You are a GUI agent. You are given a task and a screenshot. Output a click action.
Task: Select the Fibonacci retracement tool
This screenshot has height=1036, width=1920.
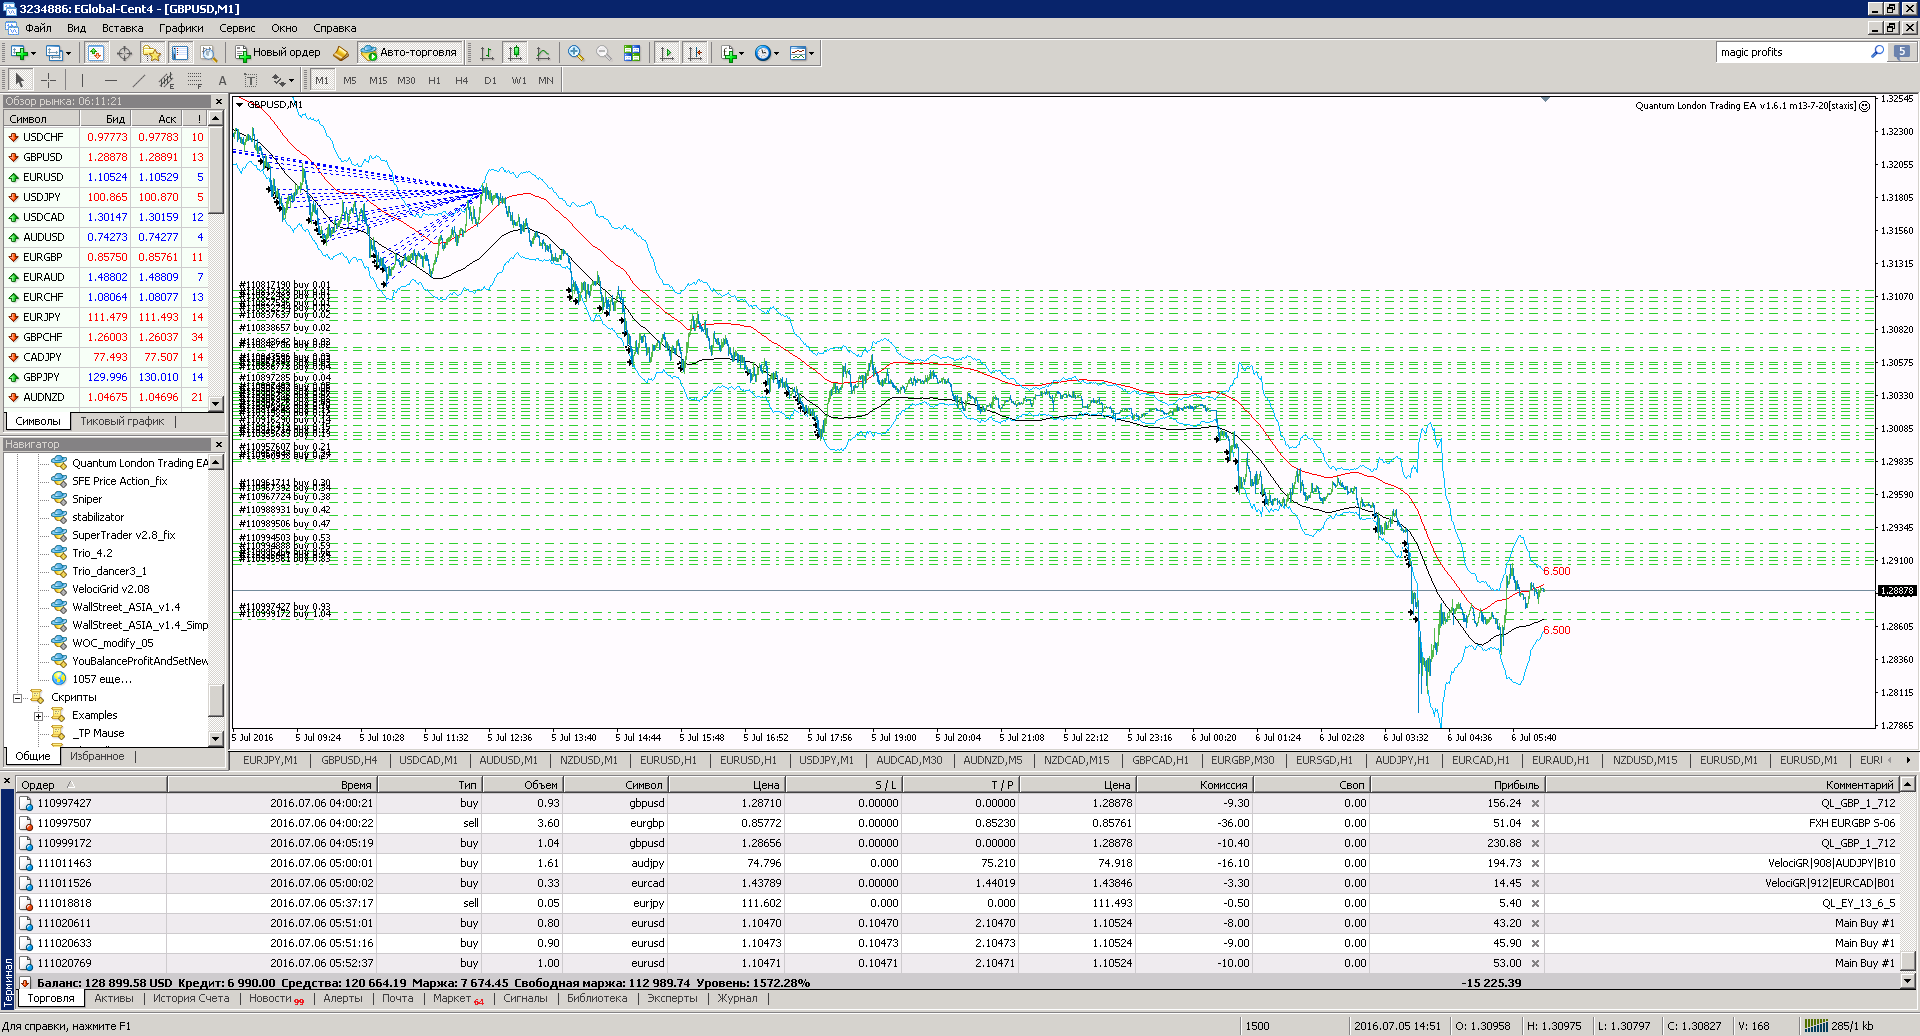[195, 80]
